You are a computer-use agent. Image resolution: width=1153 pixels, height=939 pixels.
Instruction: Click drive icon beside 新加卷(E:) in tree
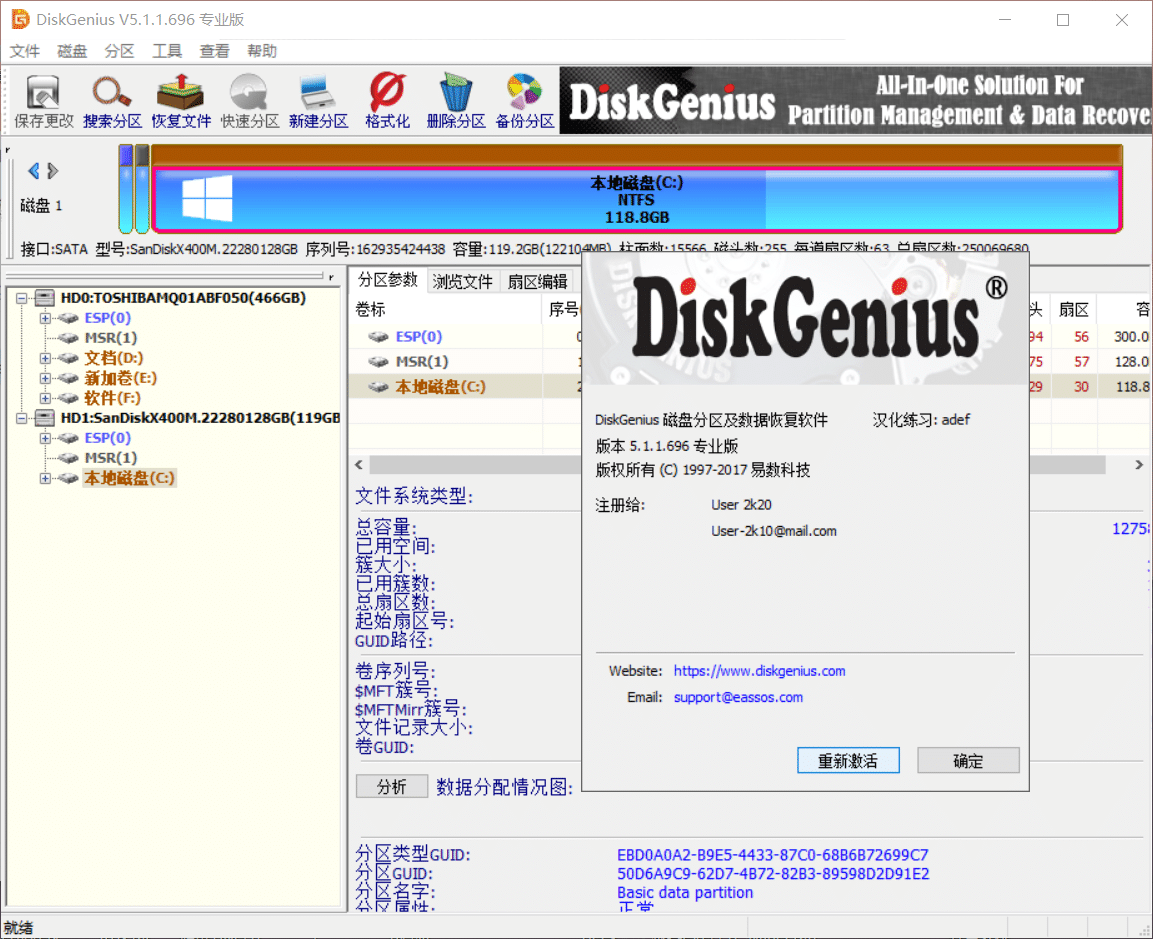coord(68,378)
